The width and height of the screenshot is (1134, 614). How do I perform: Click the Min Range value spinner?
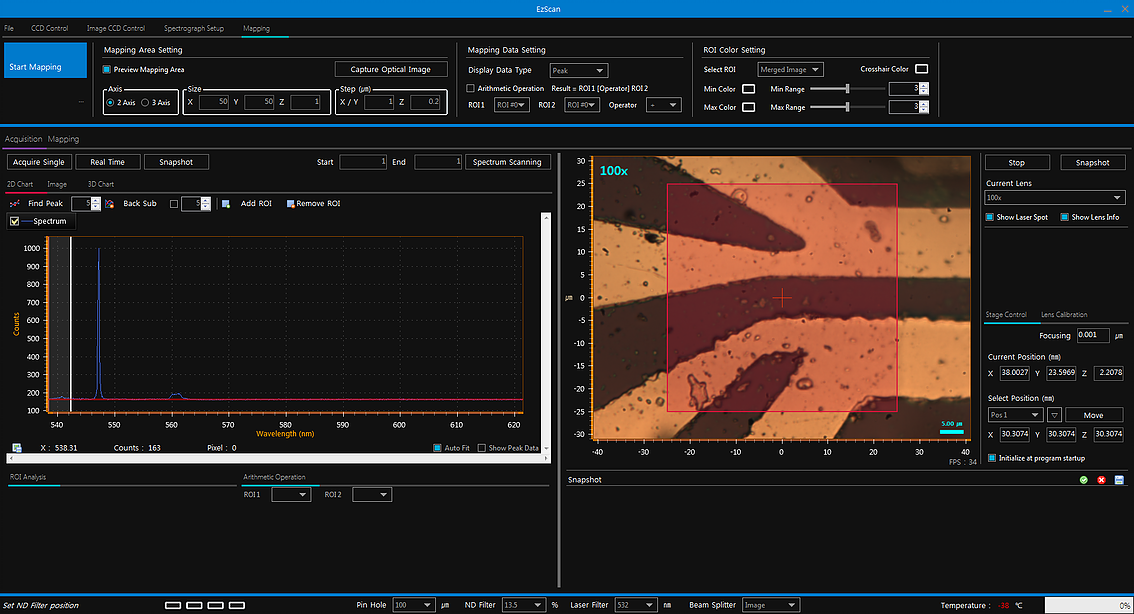[x=924, y=89]
